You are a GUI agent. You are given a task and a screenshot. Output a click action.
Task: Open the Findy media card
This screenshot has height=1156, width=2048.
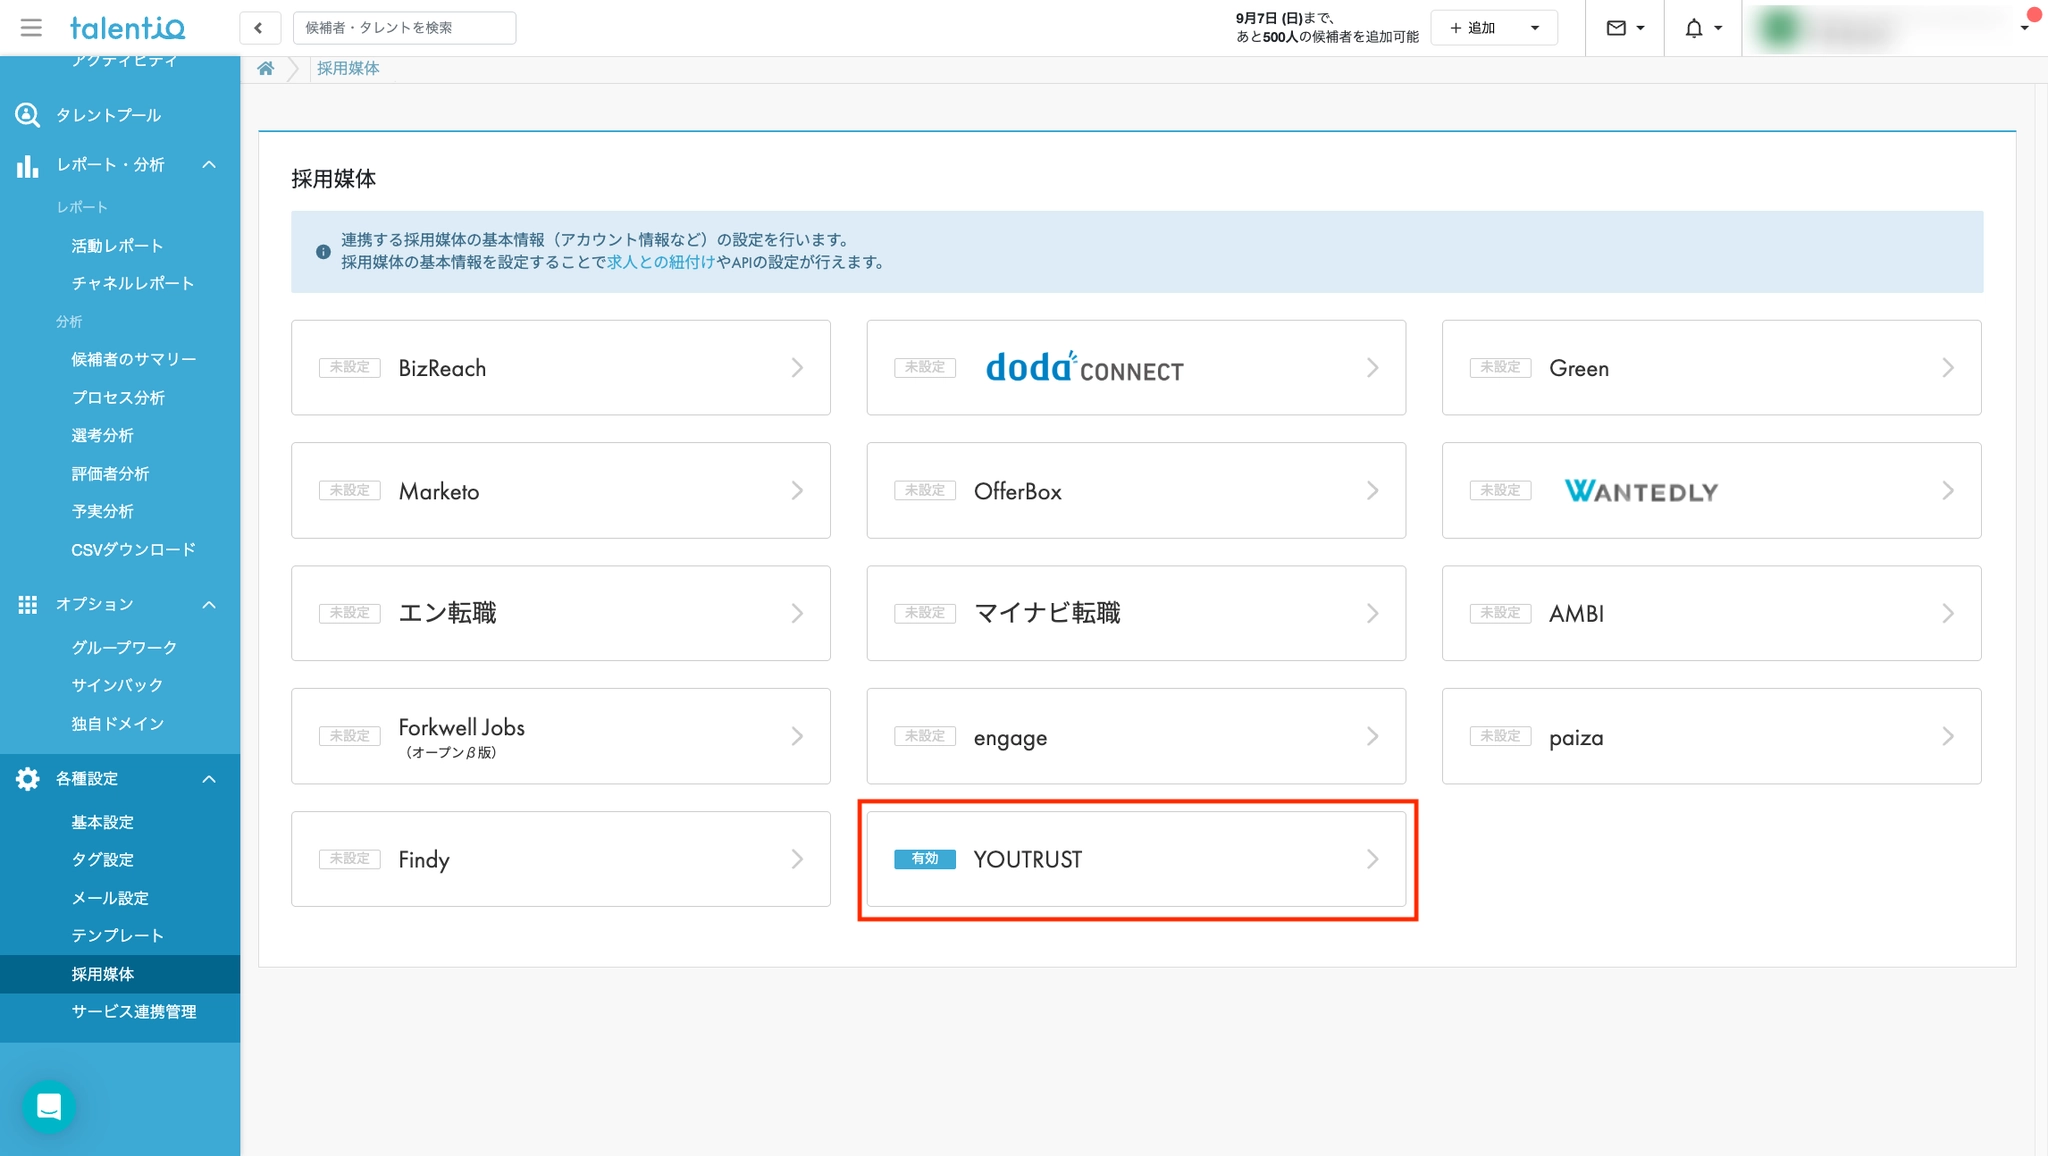pyautogui.click(x=561, y=859)
